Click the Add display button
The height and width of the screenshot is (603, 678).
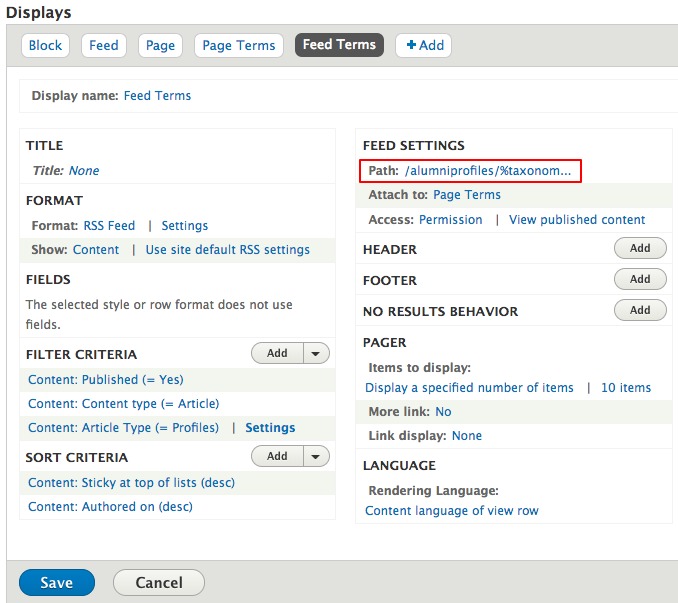click(423, 45)
